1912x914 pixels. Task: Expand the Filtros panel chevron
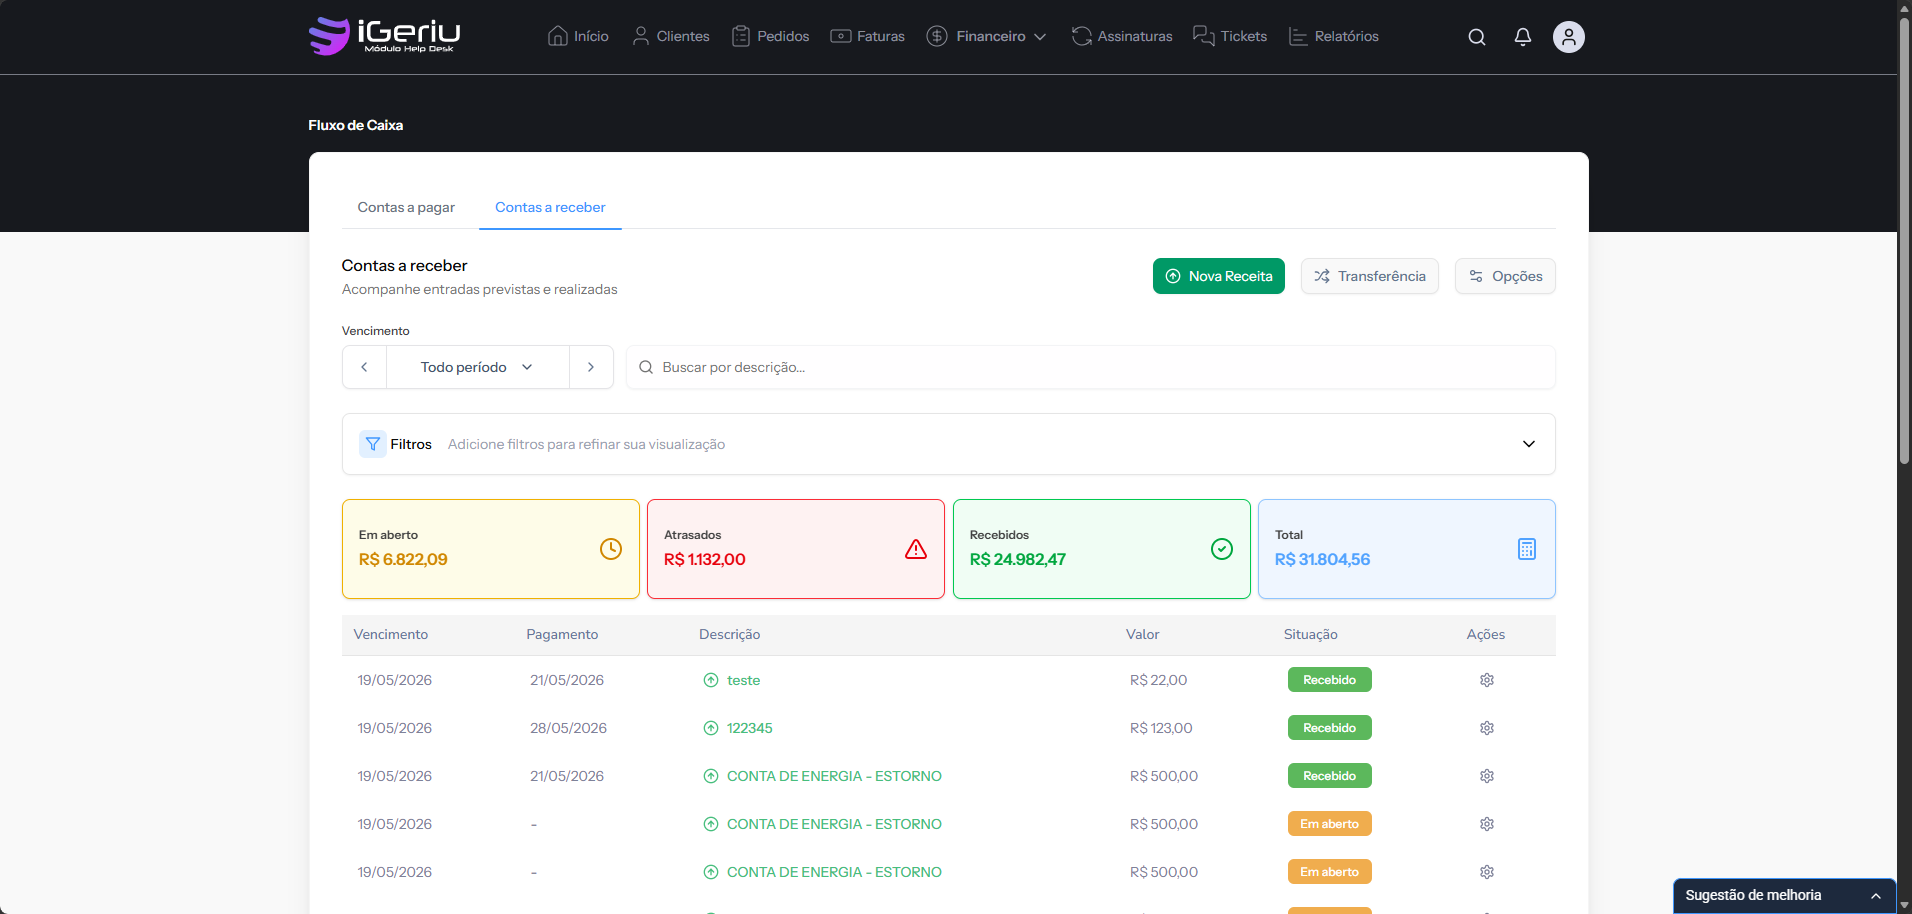1529,444
